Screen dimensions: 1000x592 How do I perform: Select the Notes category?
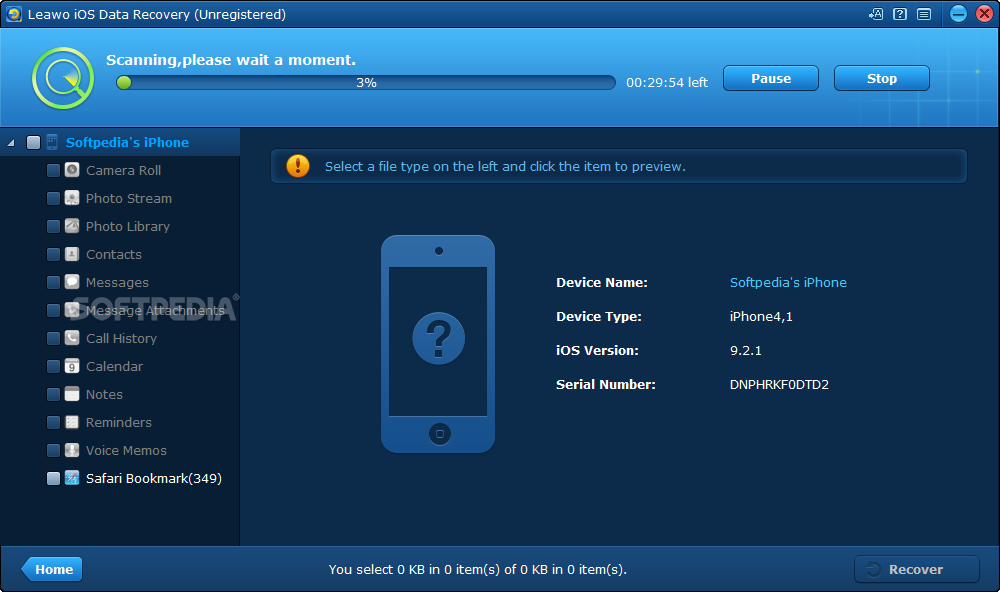point(104,394)
